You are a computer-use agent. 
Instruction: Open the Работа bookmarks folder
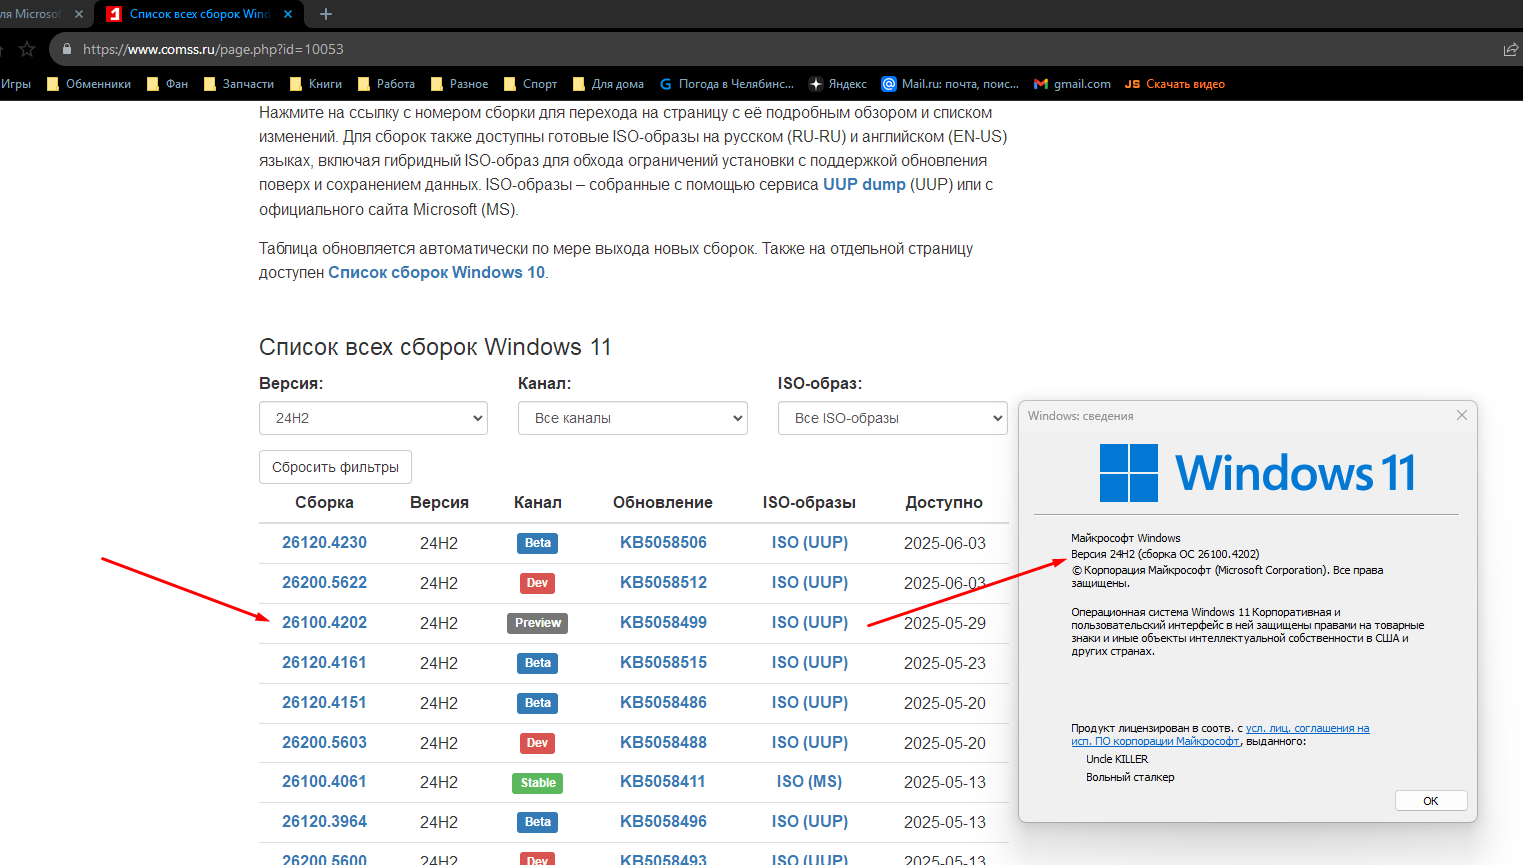[386, 84]
